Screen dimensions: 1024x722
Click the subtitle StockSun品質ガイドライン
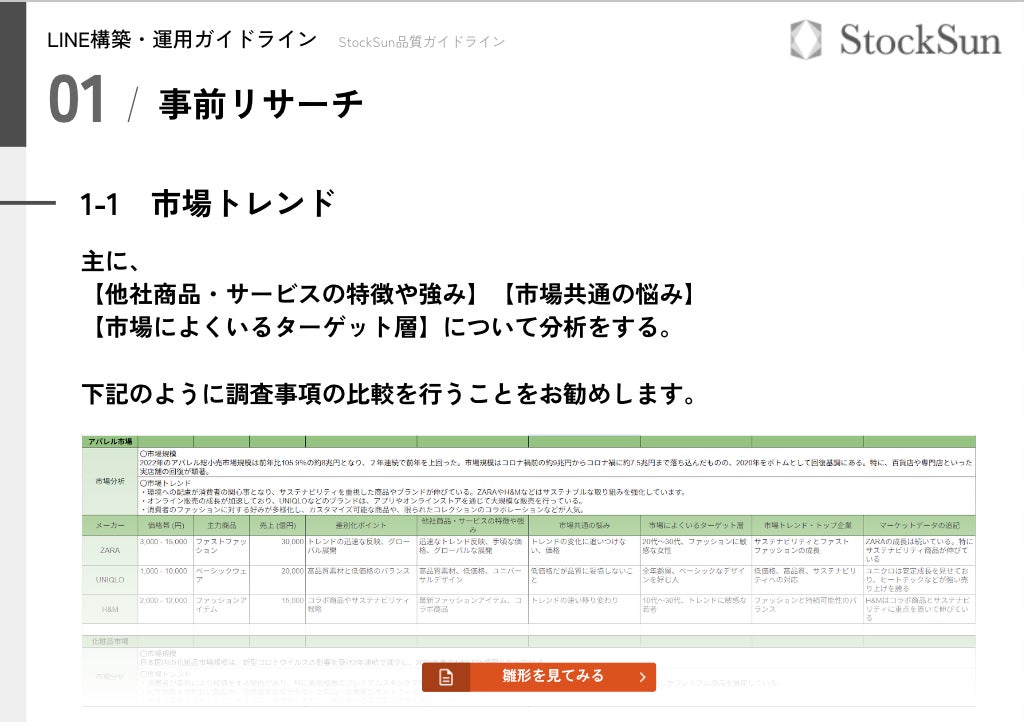point(421,42)
